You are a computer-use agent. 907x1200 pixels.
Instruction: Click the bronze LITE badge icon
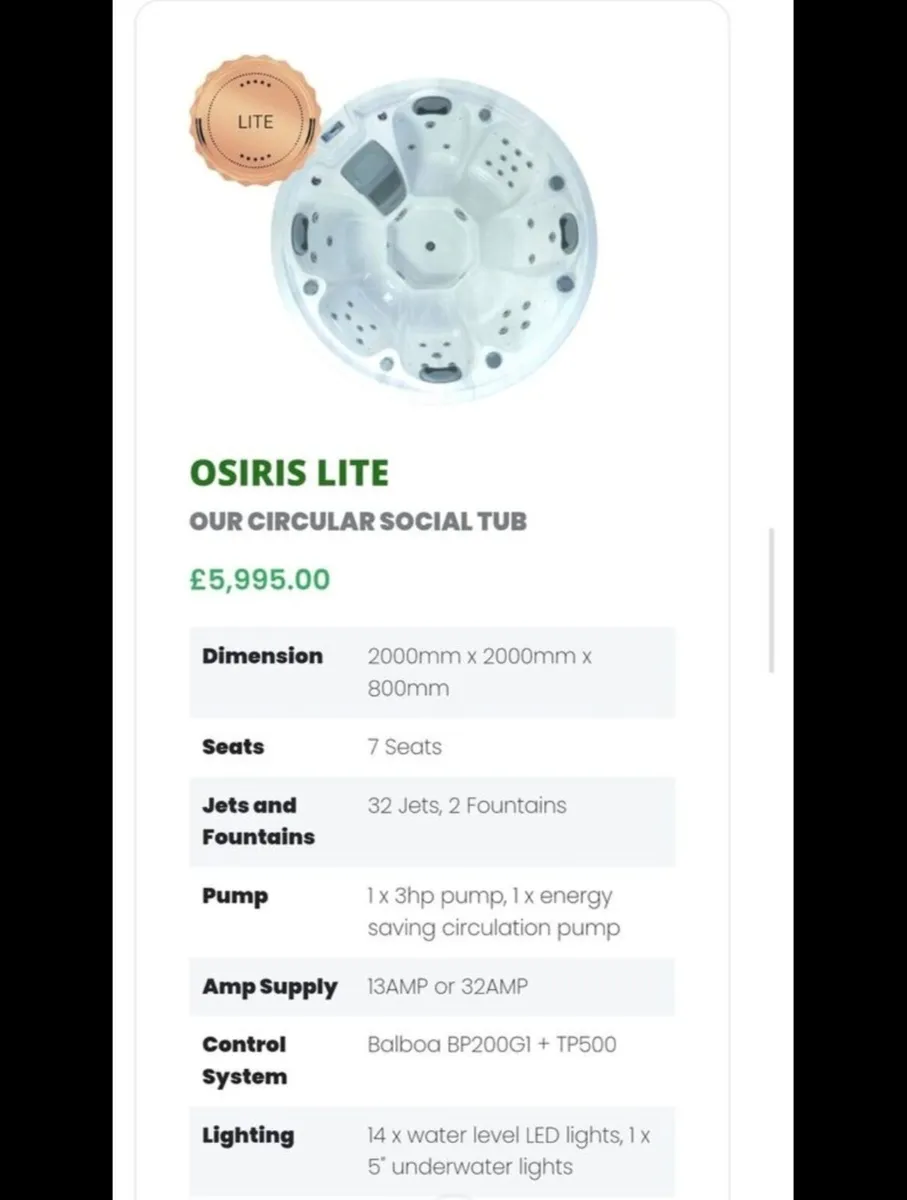tap(255, 121)
